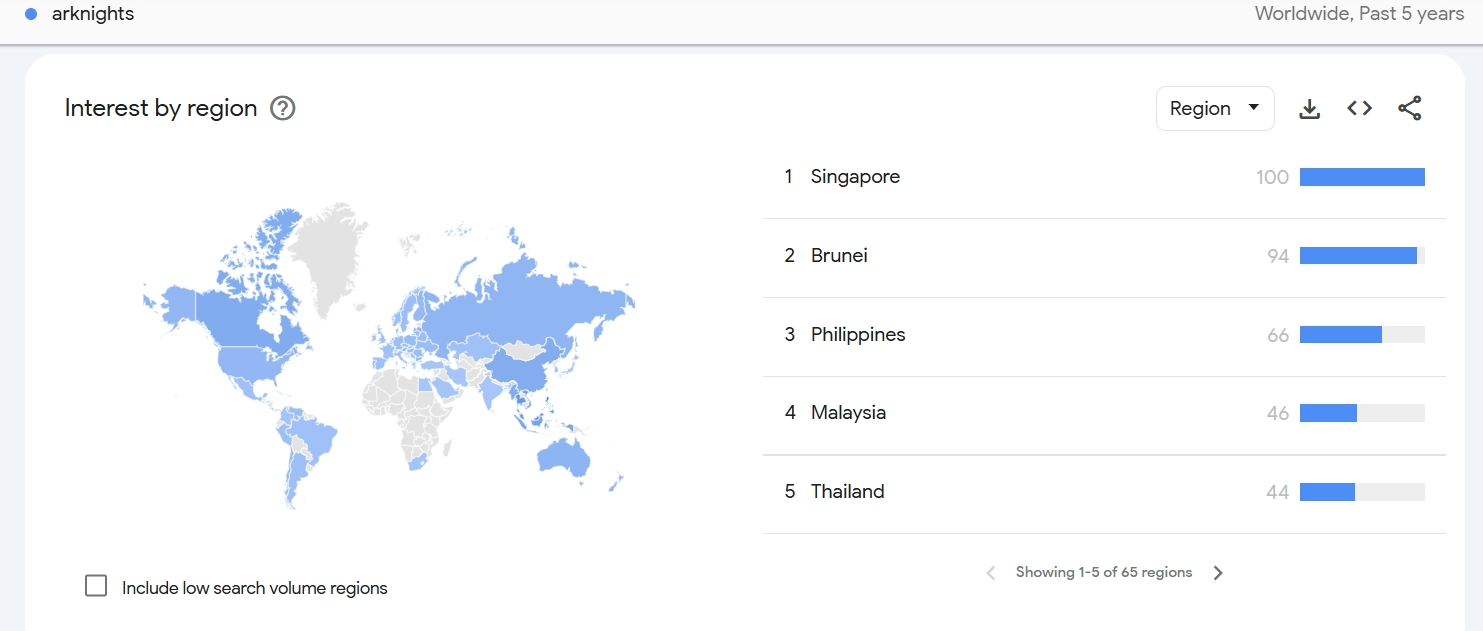Go to previous page of regions
1483x631 pixels.
point(991,573)
